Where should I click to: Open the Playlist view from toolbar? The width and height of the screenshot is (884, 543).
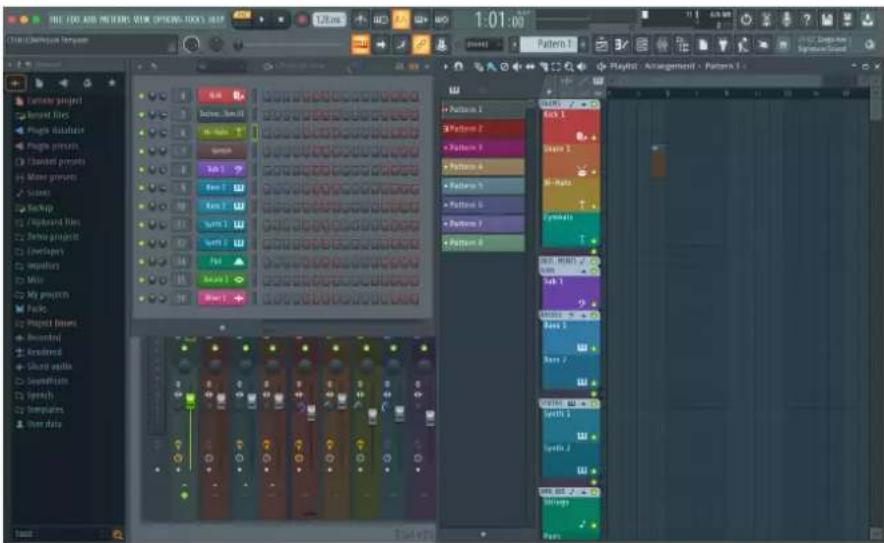tap(602, 45)
